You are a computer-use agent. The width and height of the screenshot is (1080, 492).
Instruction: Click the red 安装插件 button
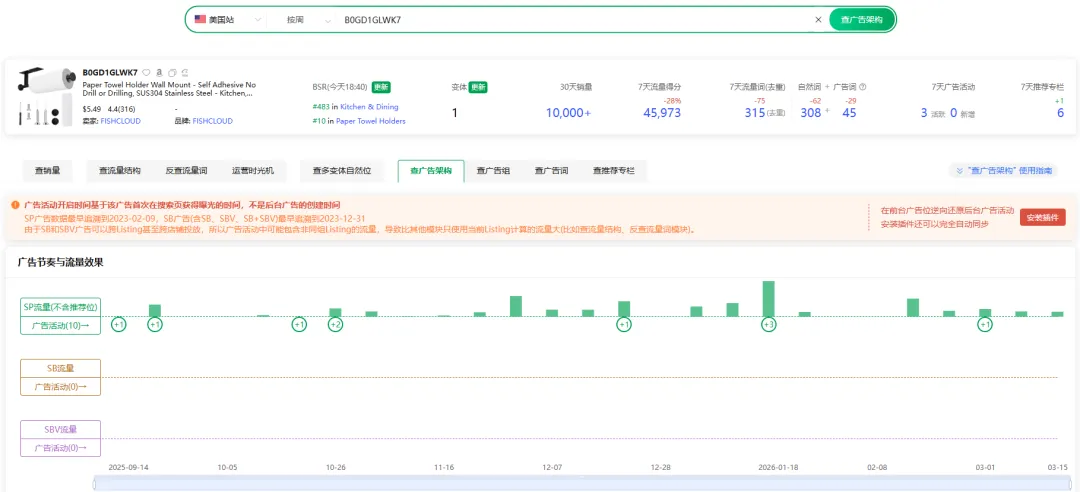tap(1042, 217)
